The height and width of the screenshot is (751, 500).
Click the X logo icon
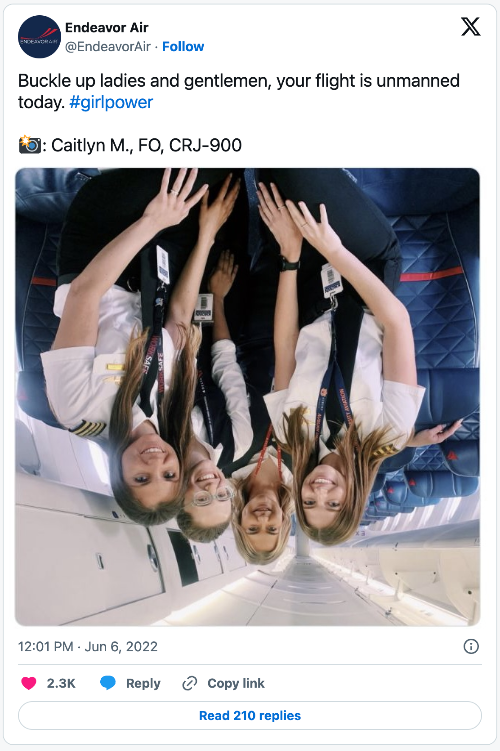pos(470,27)
